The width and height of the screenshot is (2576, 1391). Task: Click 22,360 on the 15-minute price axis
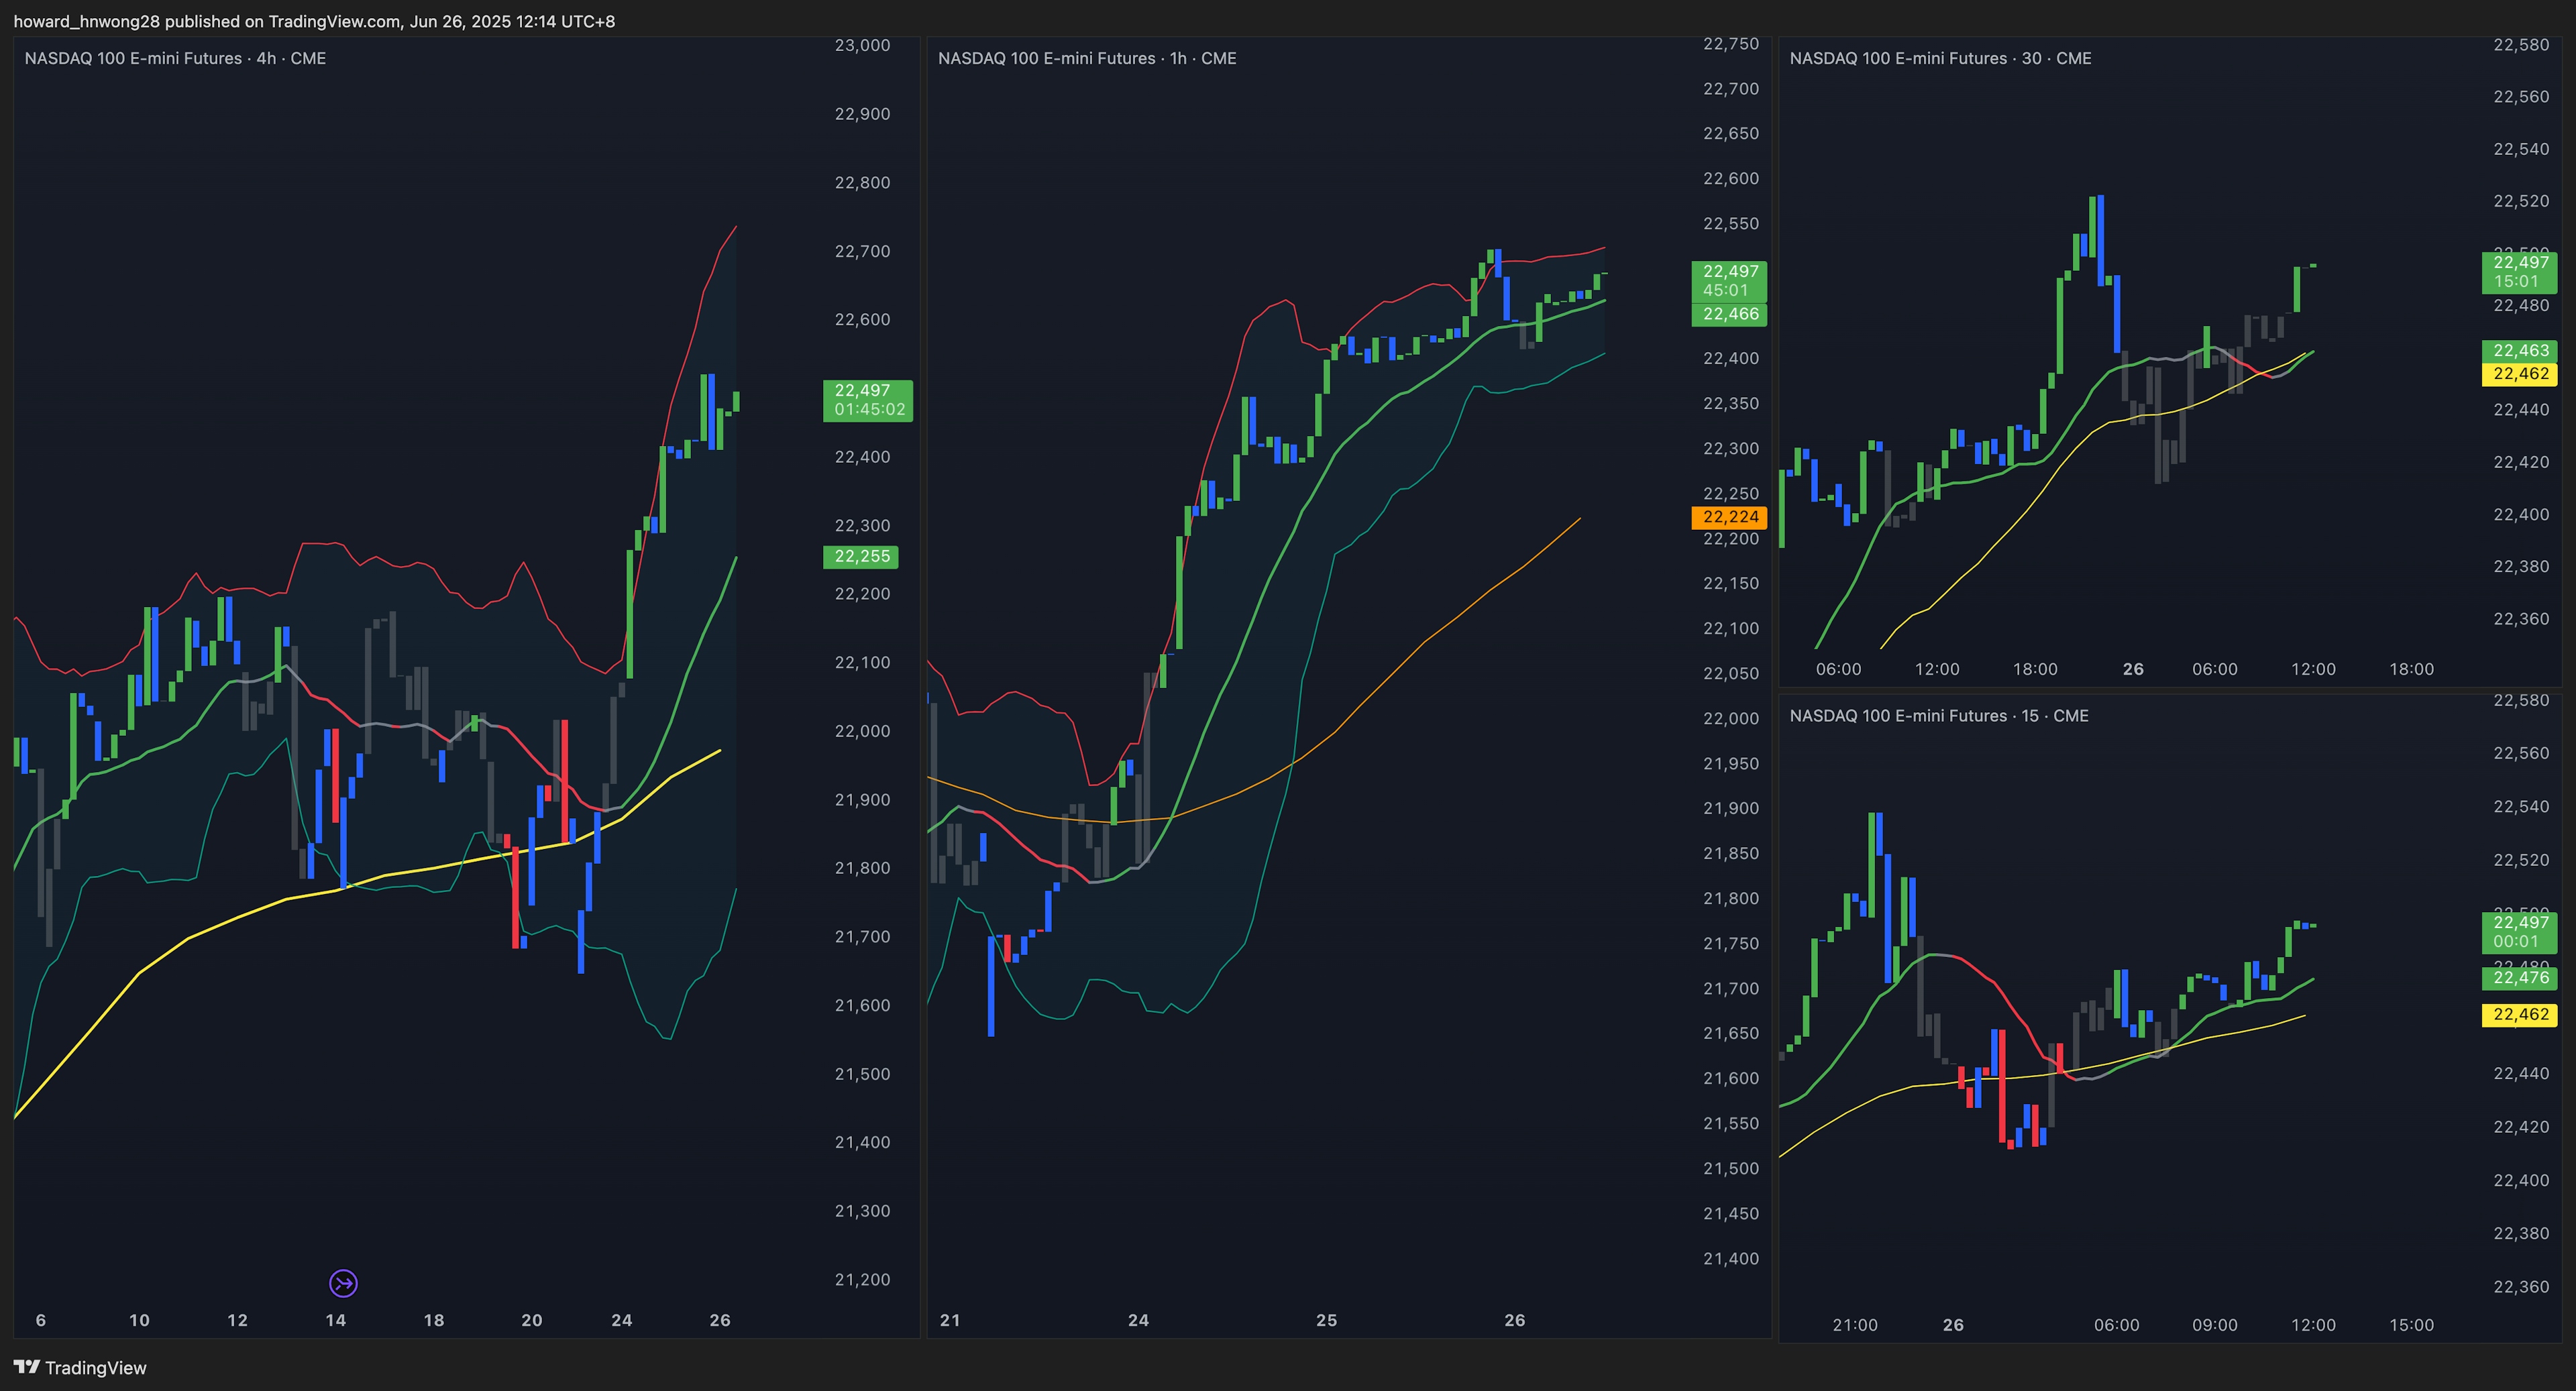click(2521, 1287)
